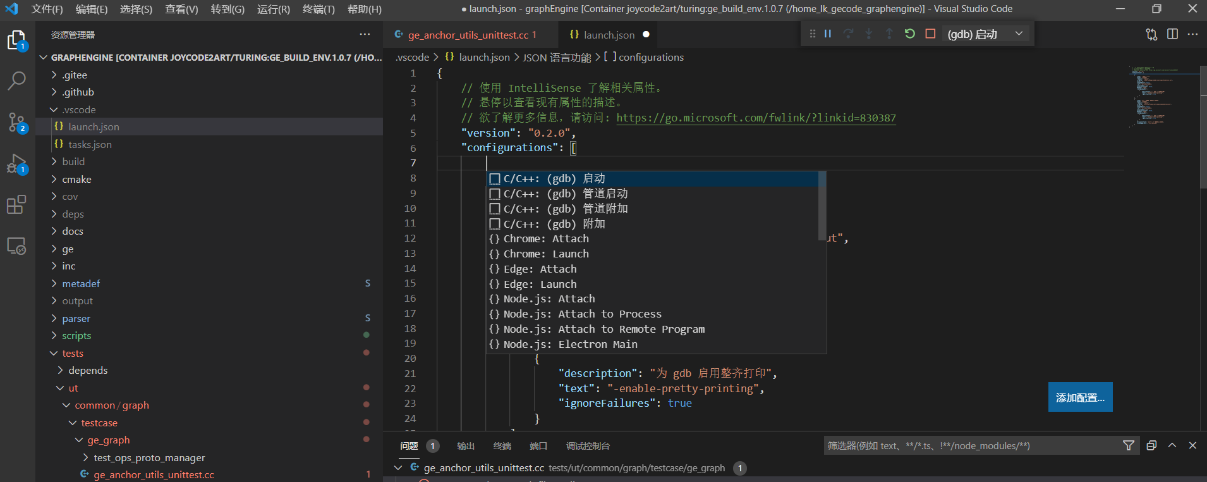Toggle the problems filter funnel icon
The height and width of the screenshot is (482, 1207).
[1129, 446]
